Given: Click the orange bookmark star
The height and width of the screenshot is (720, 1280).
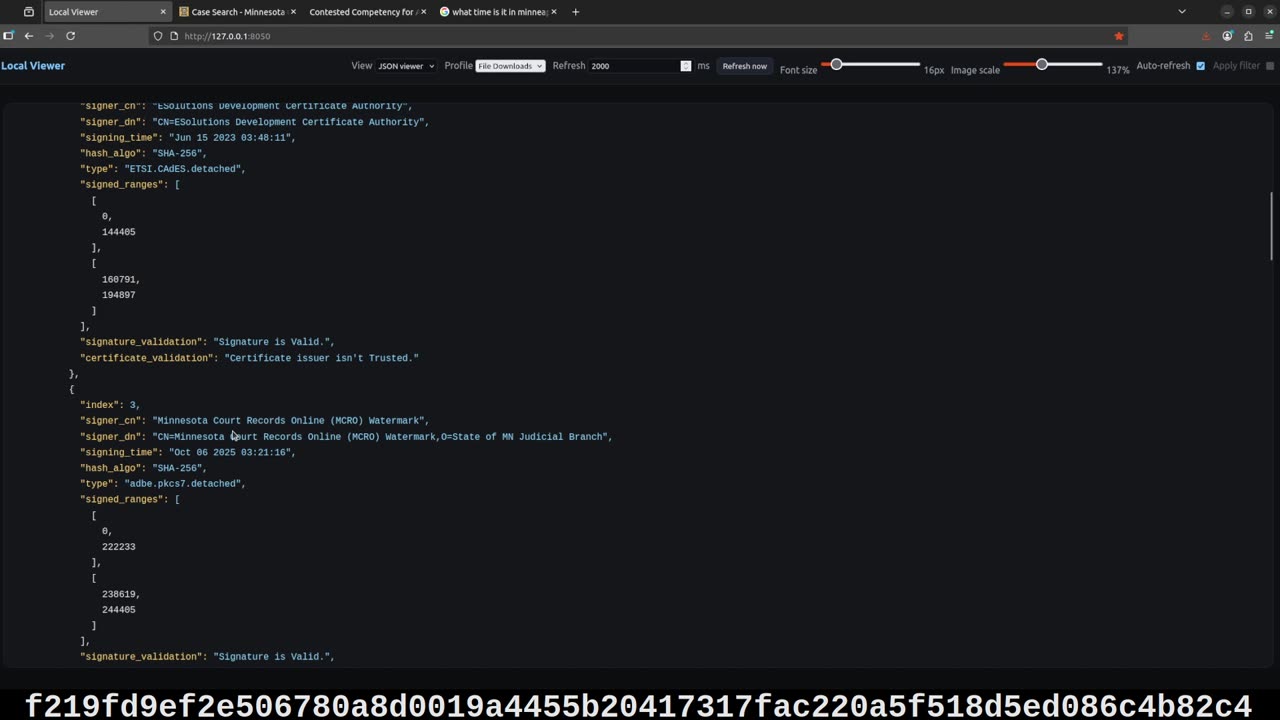Looking at the screenshot, I should click(x=1119, y=36).
